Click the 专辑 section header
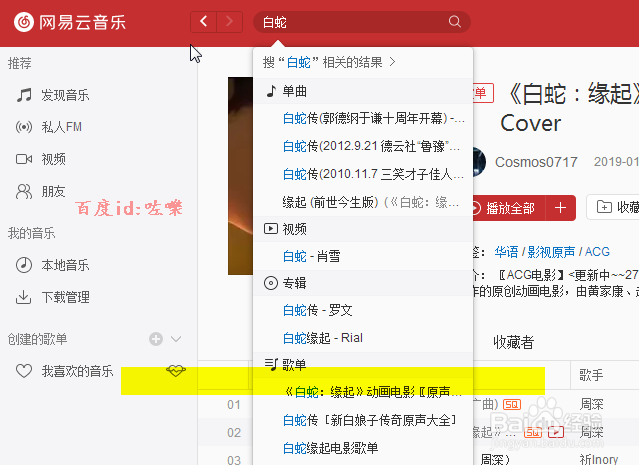The image size is (639, 465). click(x=363, y=283)
